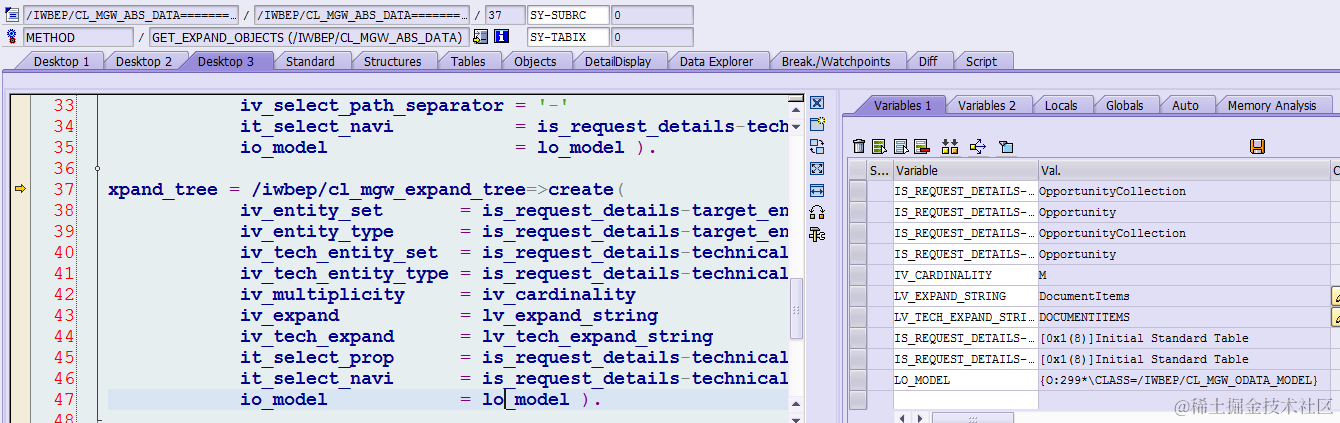The image size is (1340, 423).
Task: Click the program icon before /IWBEP/CL_MGW_ABS_DATA field
Action: [x=11, y=15]
